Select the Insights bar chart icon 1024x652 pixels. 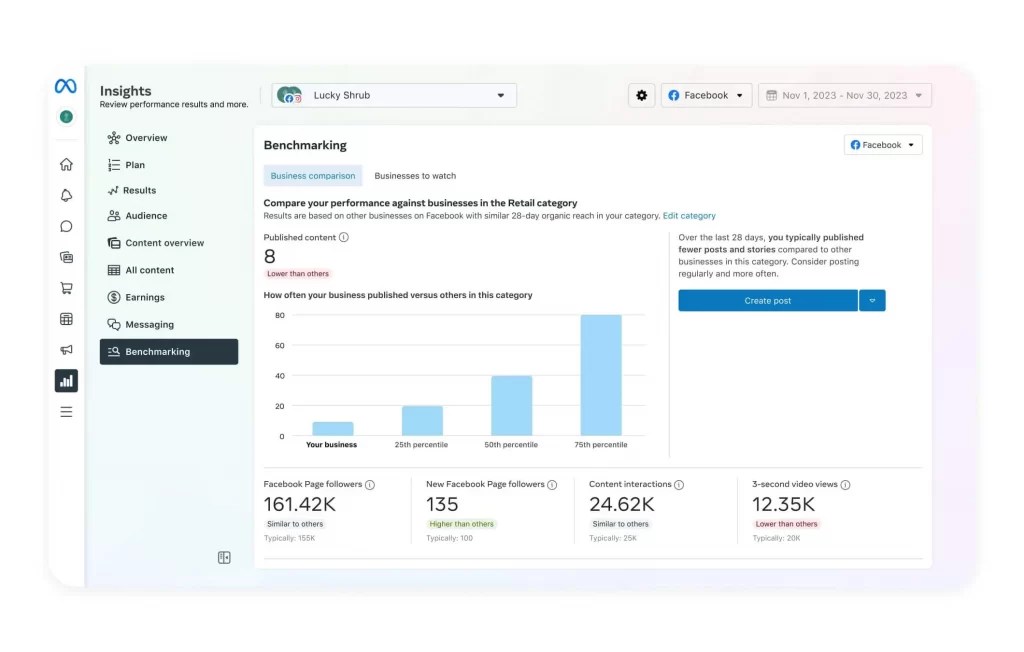pyautogui.click(x=65, y=381)
